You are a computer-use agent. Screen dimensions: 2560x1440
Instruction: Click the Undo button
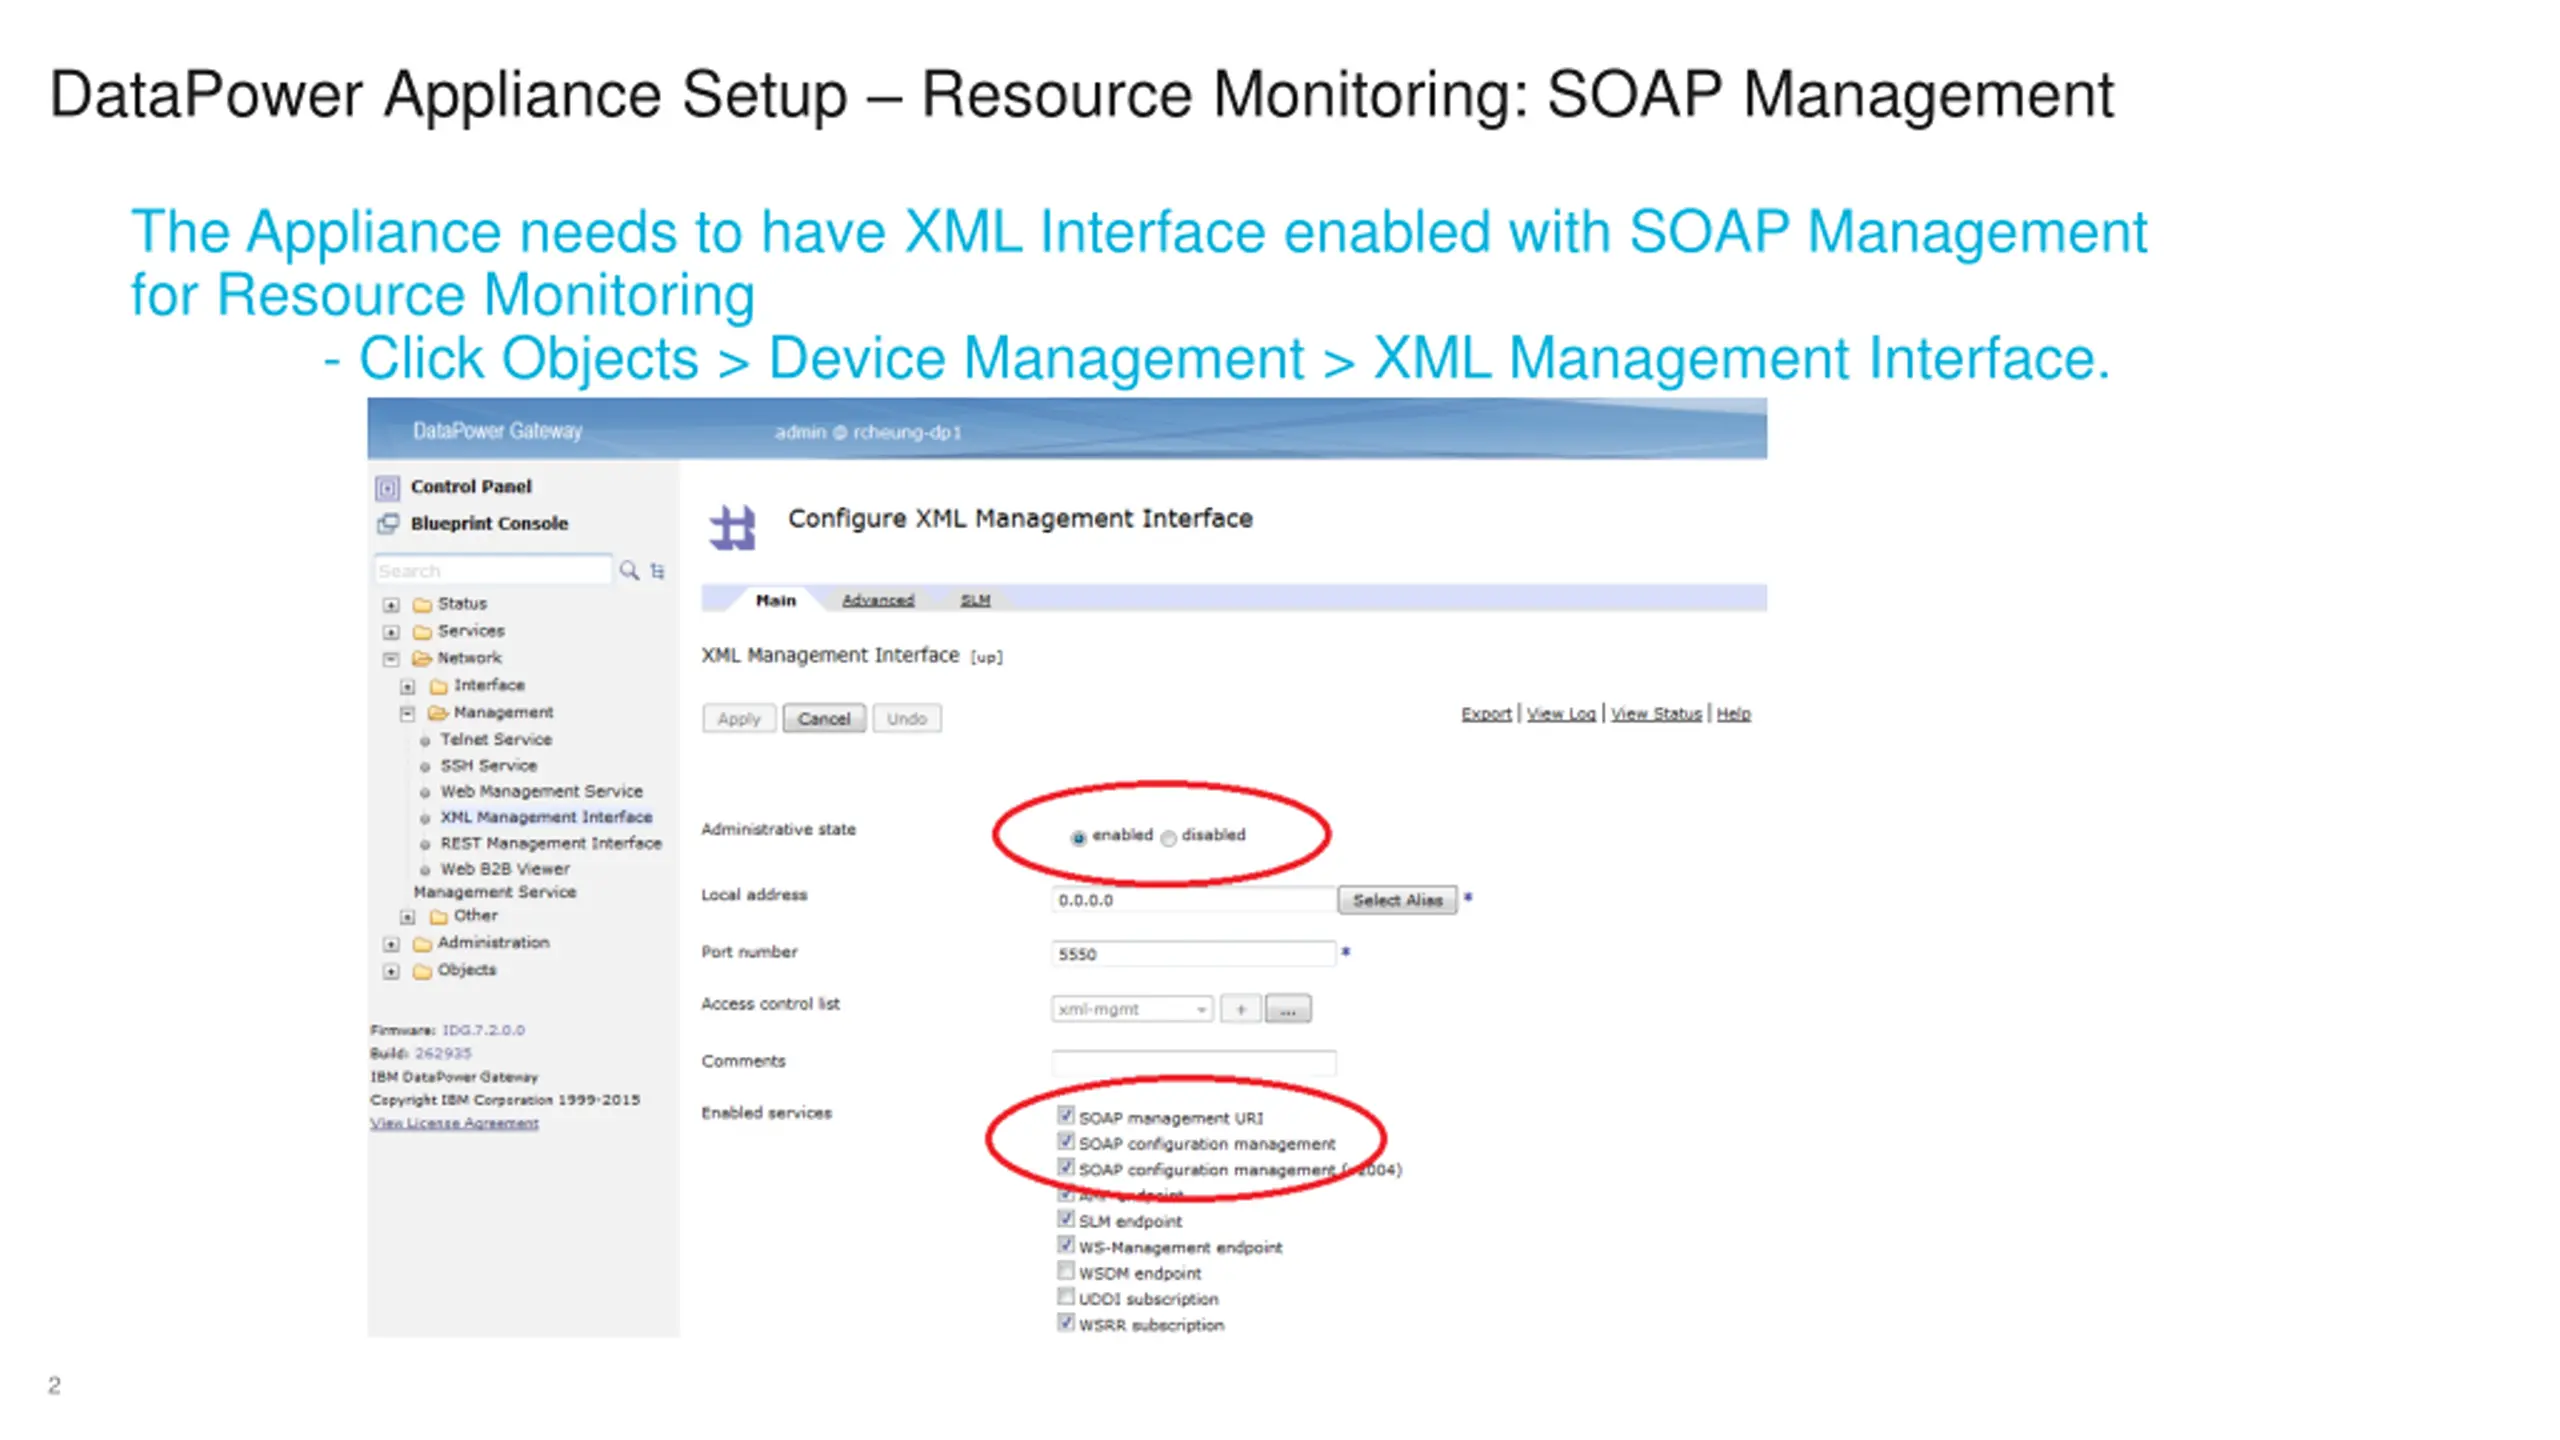click(907, 718)
